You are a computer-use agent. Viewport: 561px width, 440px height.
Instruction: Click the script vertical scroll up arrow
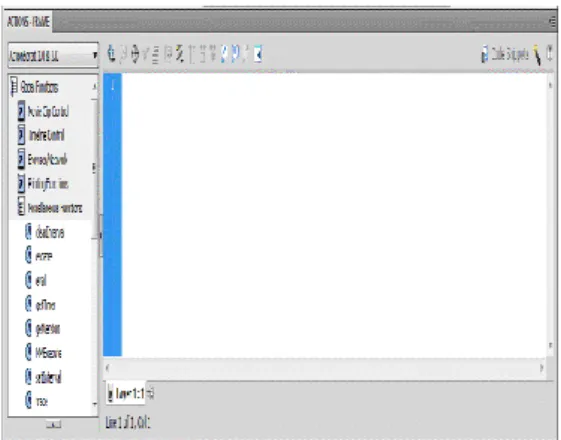pyautogui.click(x=550, y=85)
